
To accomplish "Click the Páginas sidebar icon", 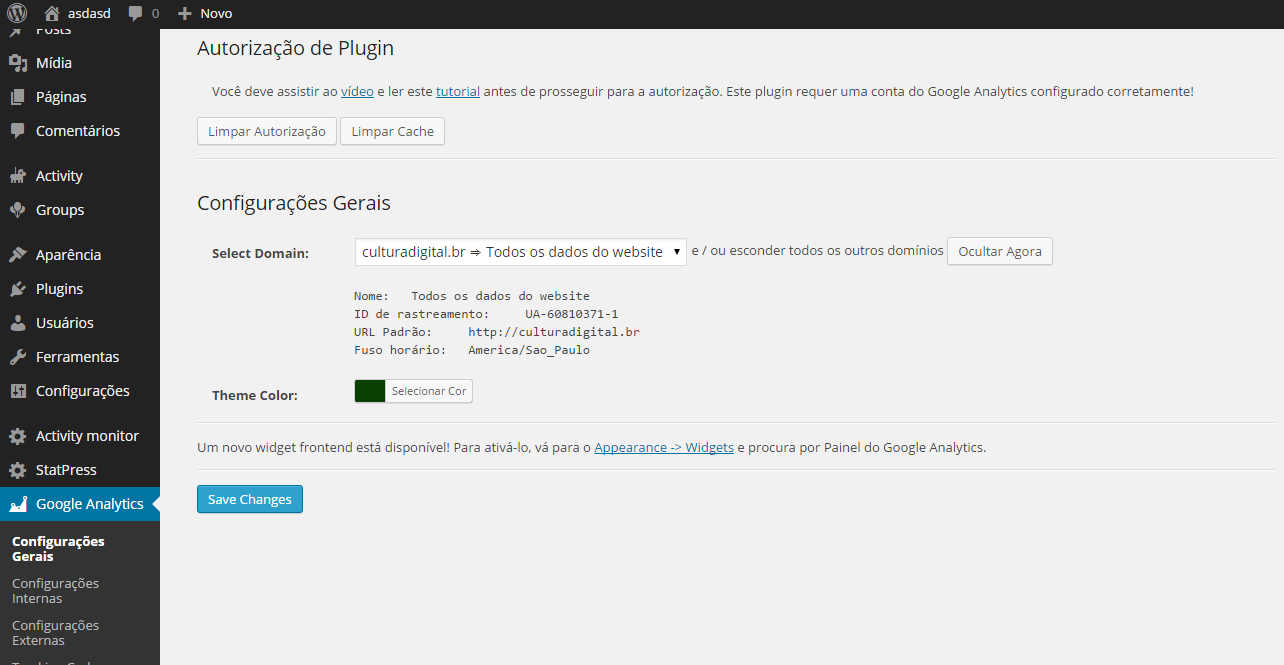I will 17,97.
